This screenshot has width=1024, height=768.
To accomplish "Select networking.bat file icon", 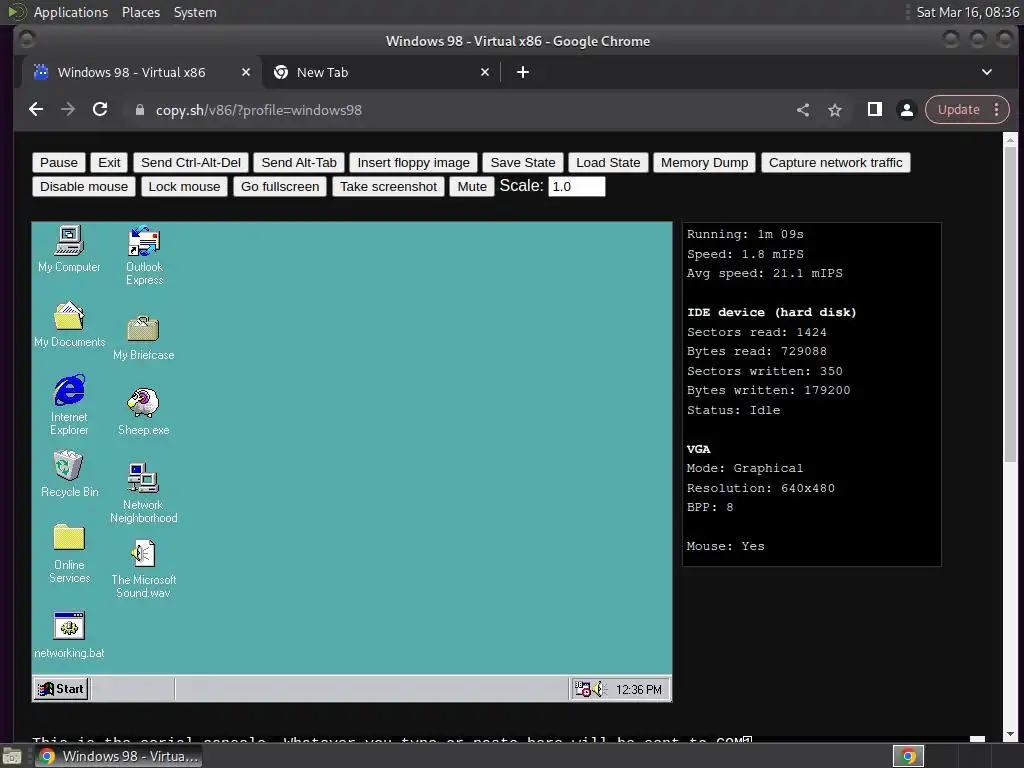I will [x=69, y=635].
